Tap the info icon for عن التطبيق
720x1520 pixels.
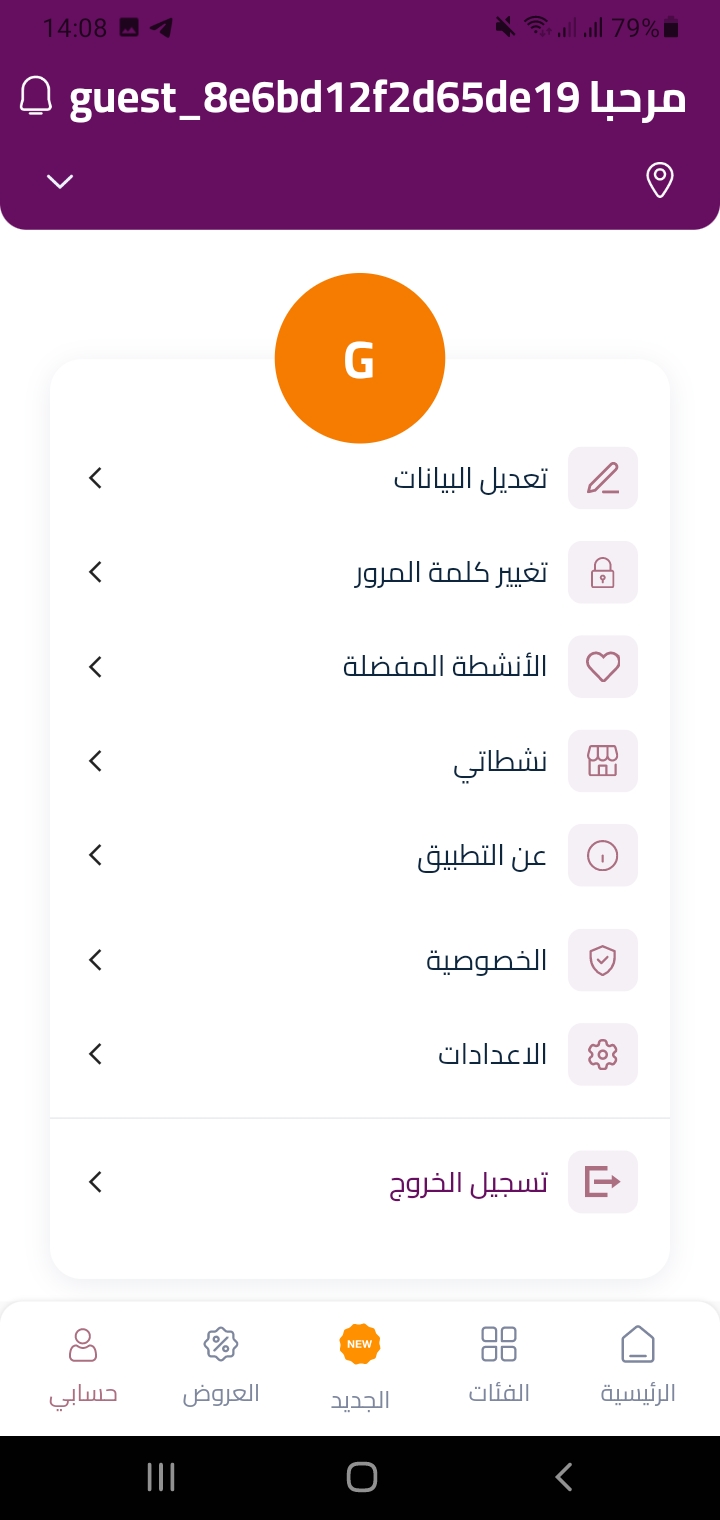(602, 855)
